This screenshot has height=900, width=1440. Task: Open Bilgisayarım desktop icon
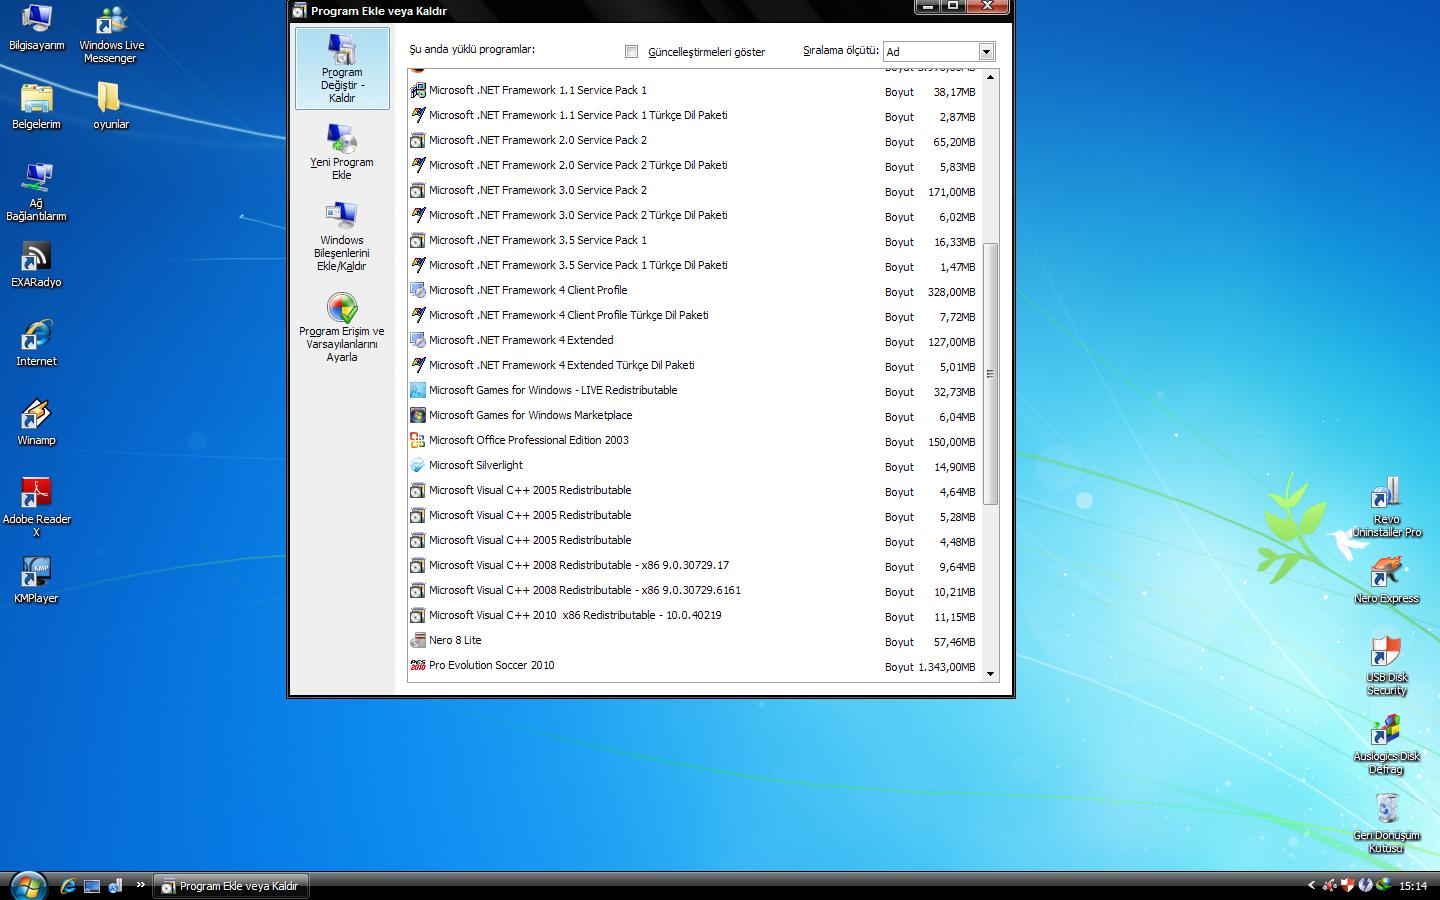tap(37, 27)
